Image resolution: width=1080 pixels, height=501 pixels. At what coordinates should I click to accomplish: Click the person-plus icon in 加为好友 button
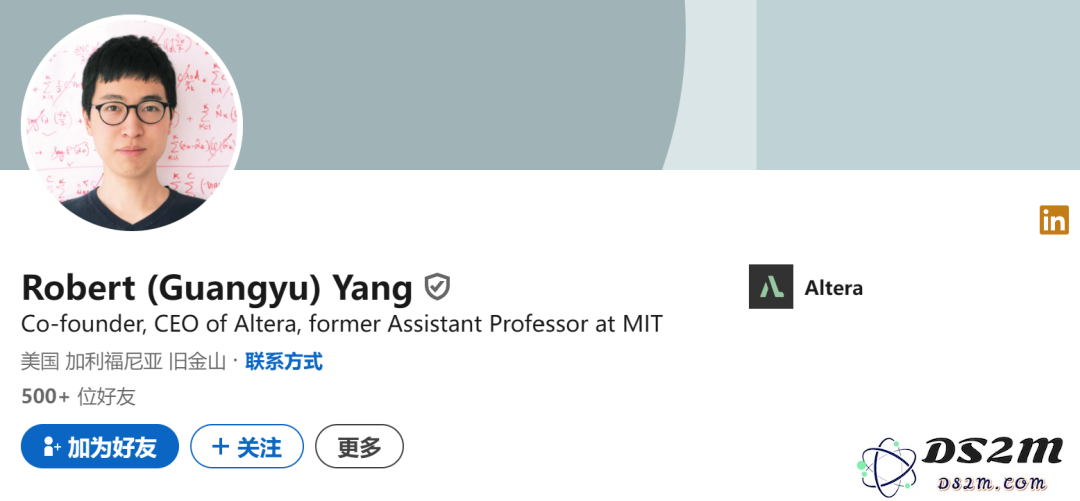pyautogui.click(x=52, y=447)
